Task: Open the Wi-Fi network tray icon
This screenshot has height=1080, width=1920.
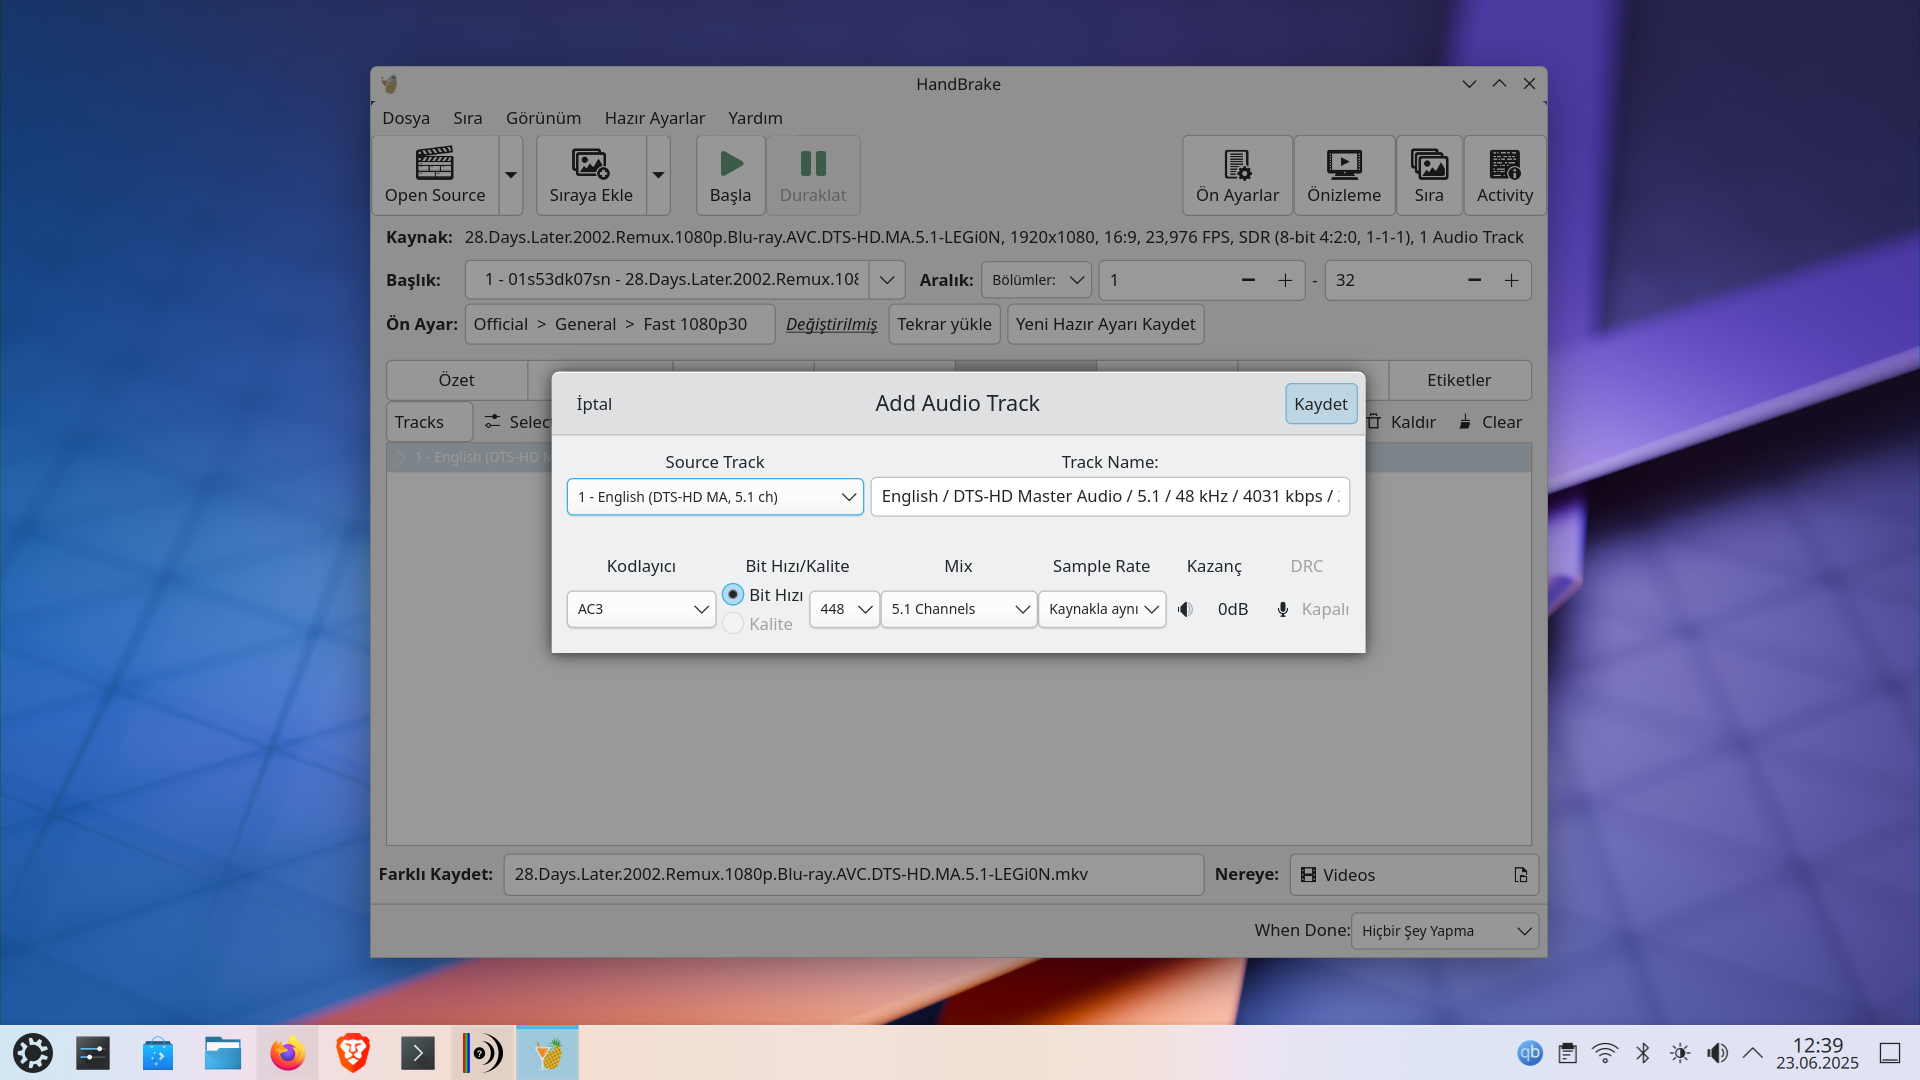Action: click(x=1605, y=1053)
